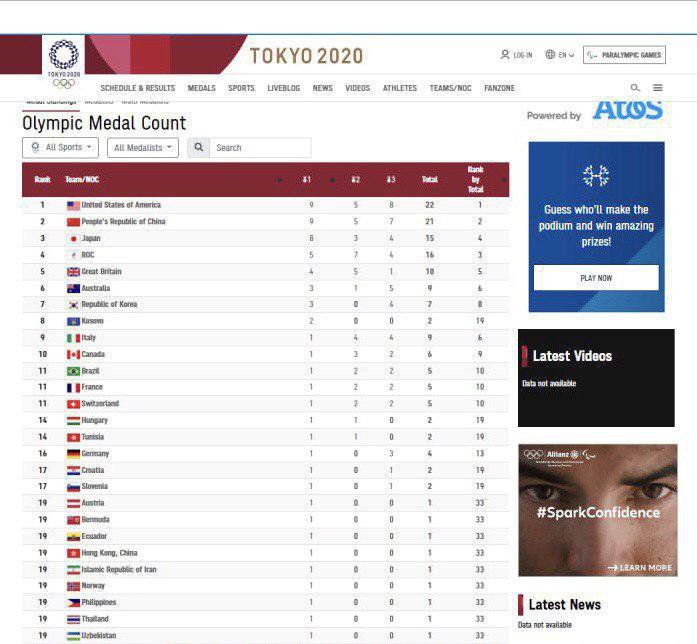Expand the All Medalists dropdown

click(143, 148)
